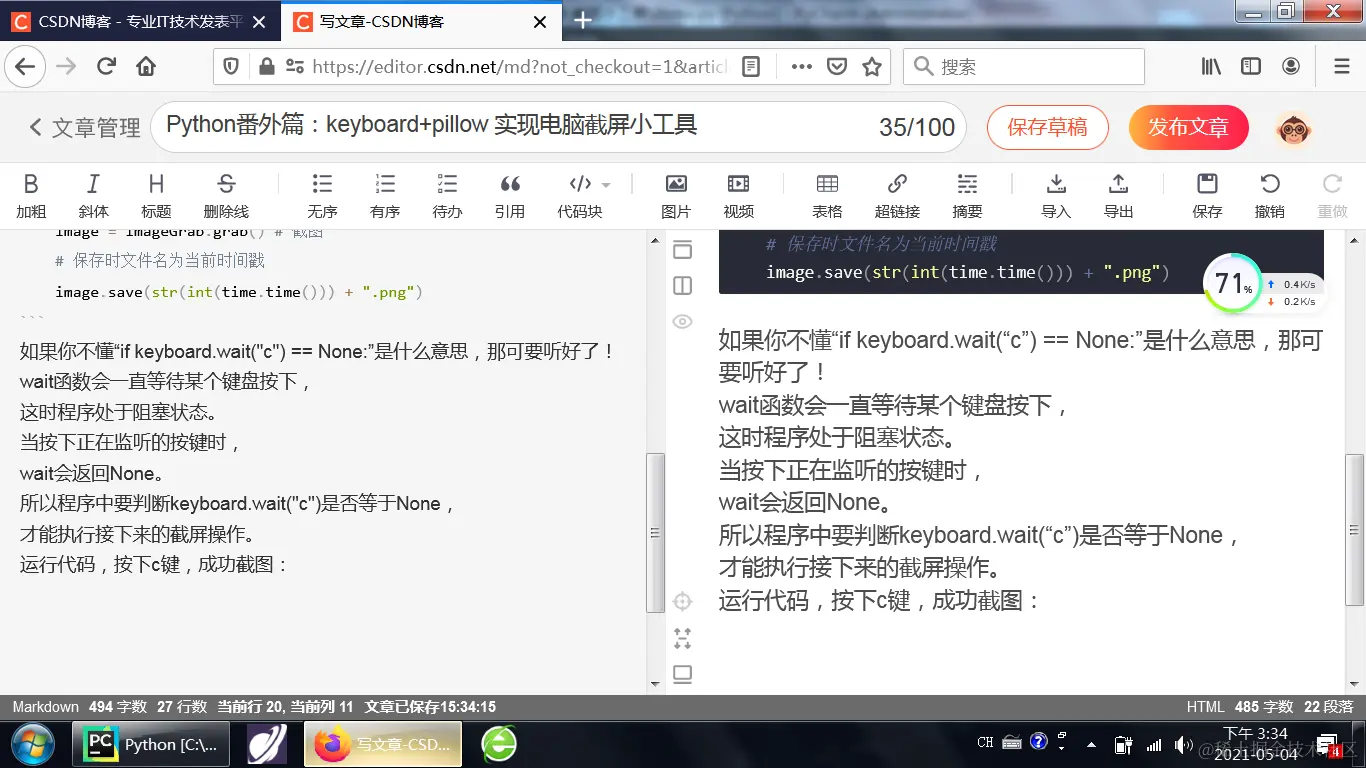Click the 搜索 search field
Screen dimensions: 1366x768
click(1025, 67)
